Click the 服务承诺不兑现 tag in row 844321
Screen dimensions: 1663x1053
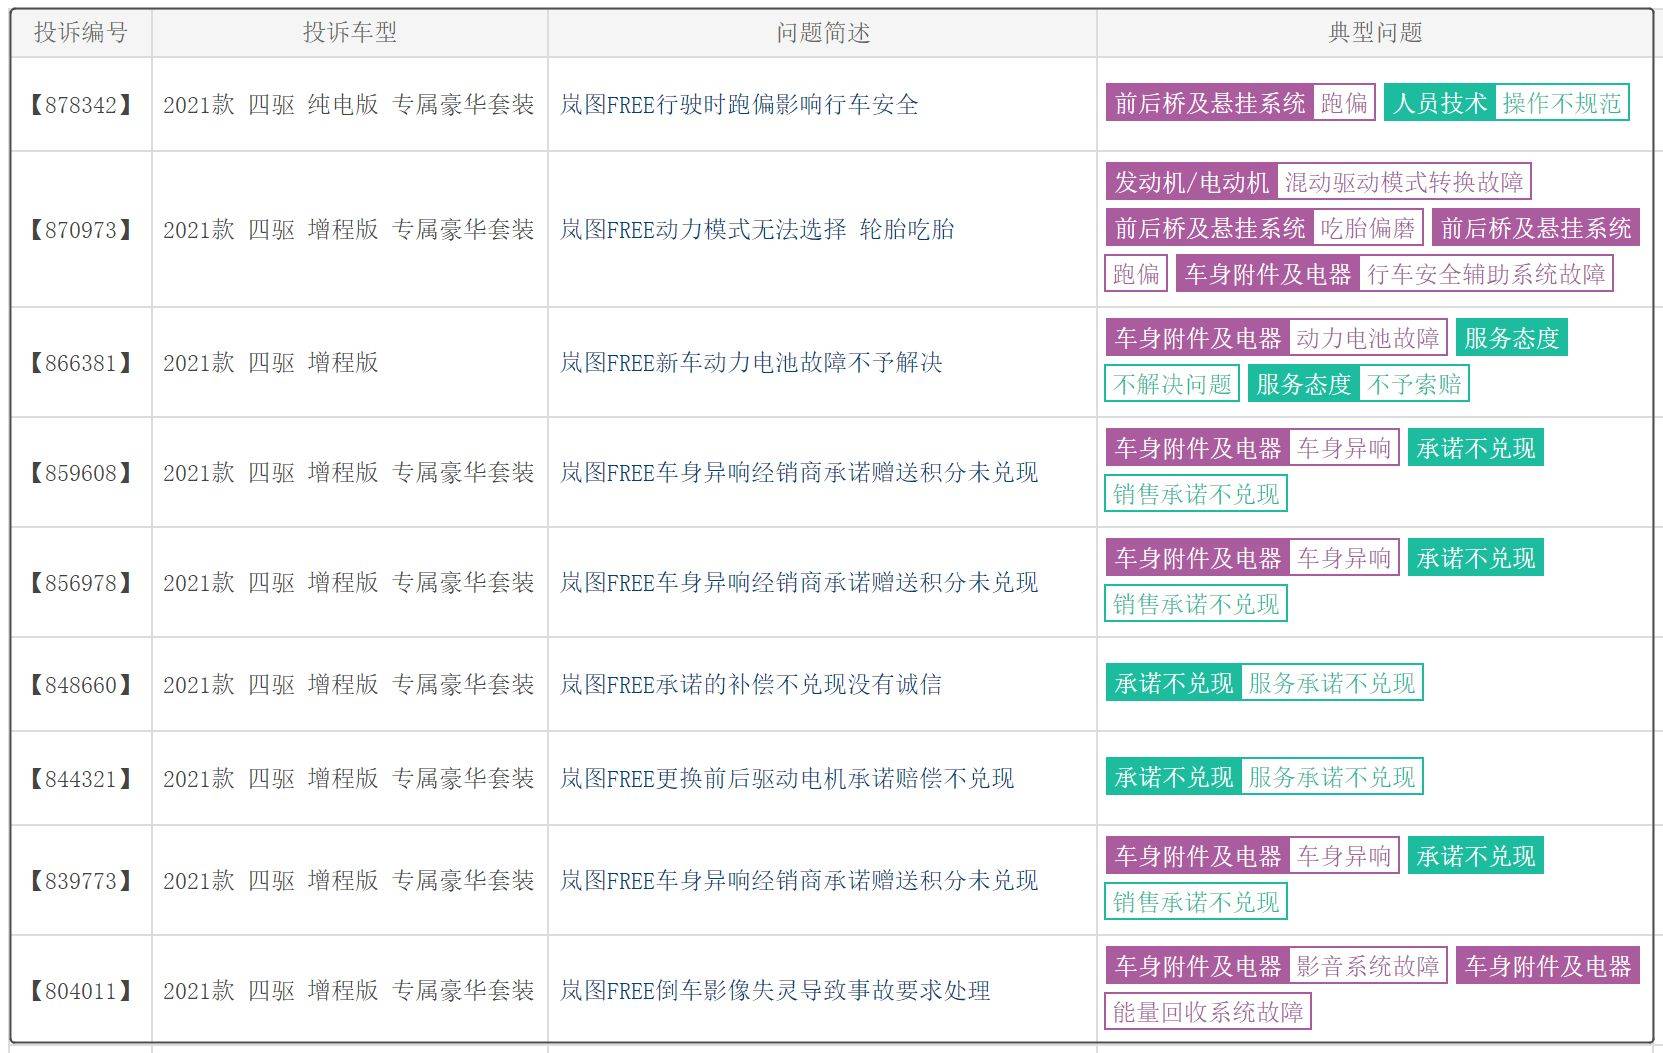tap(1332, 777)
